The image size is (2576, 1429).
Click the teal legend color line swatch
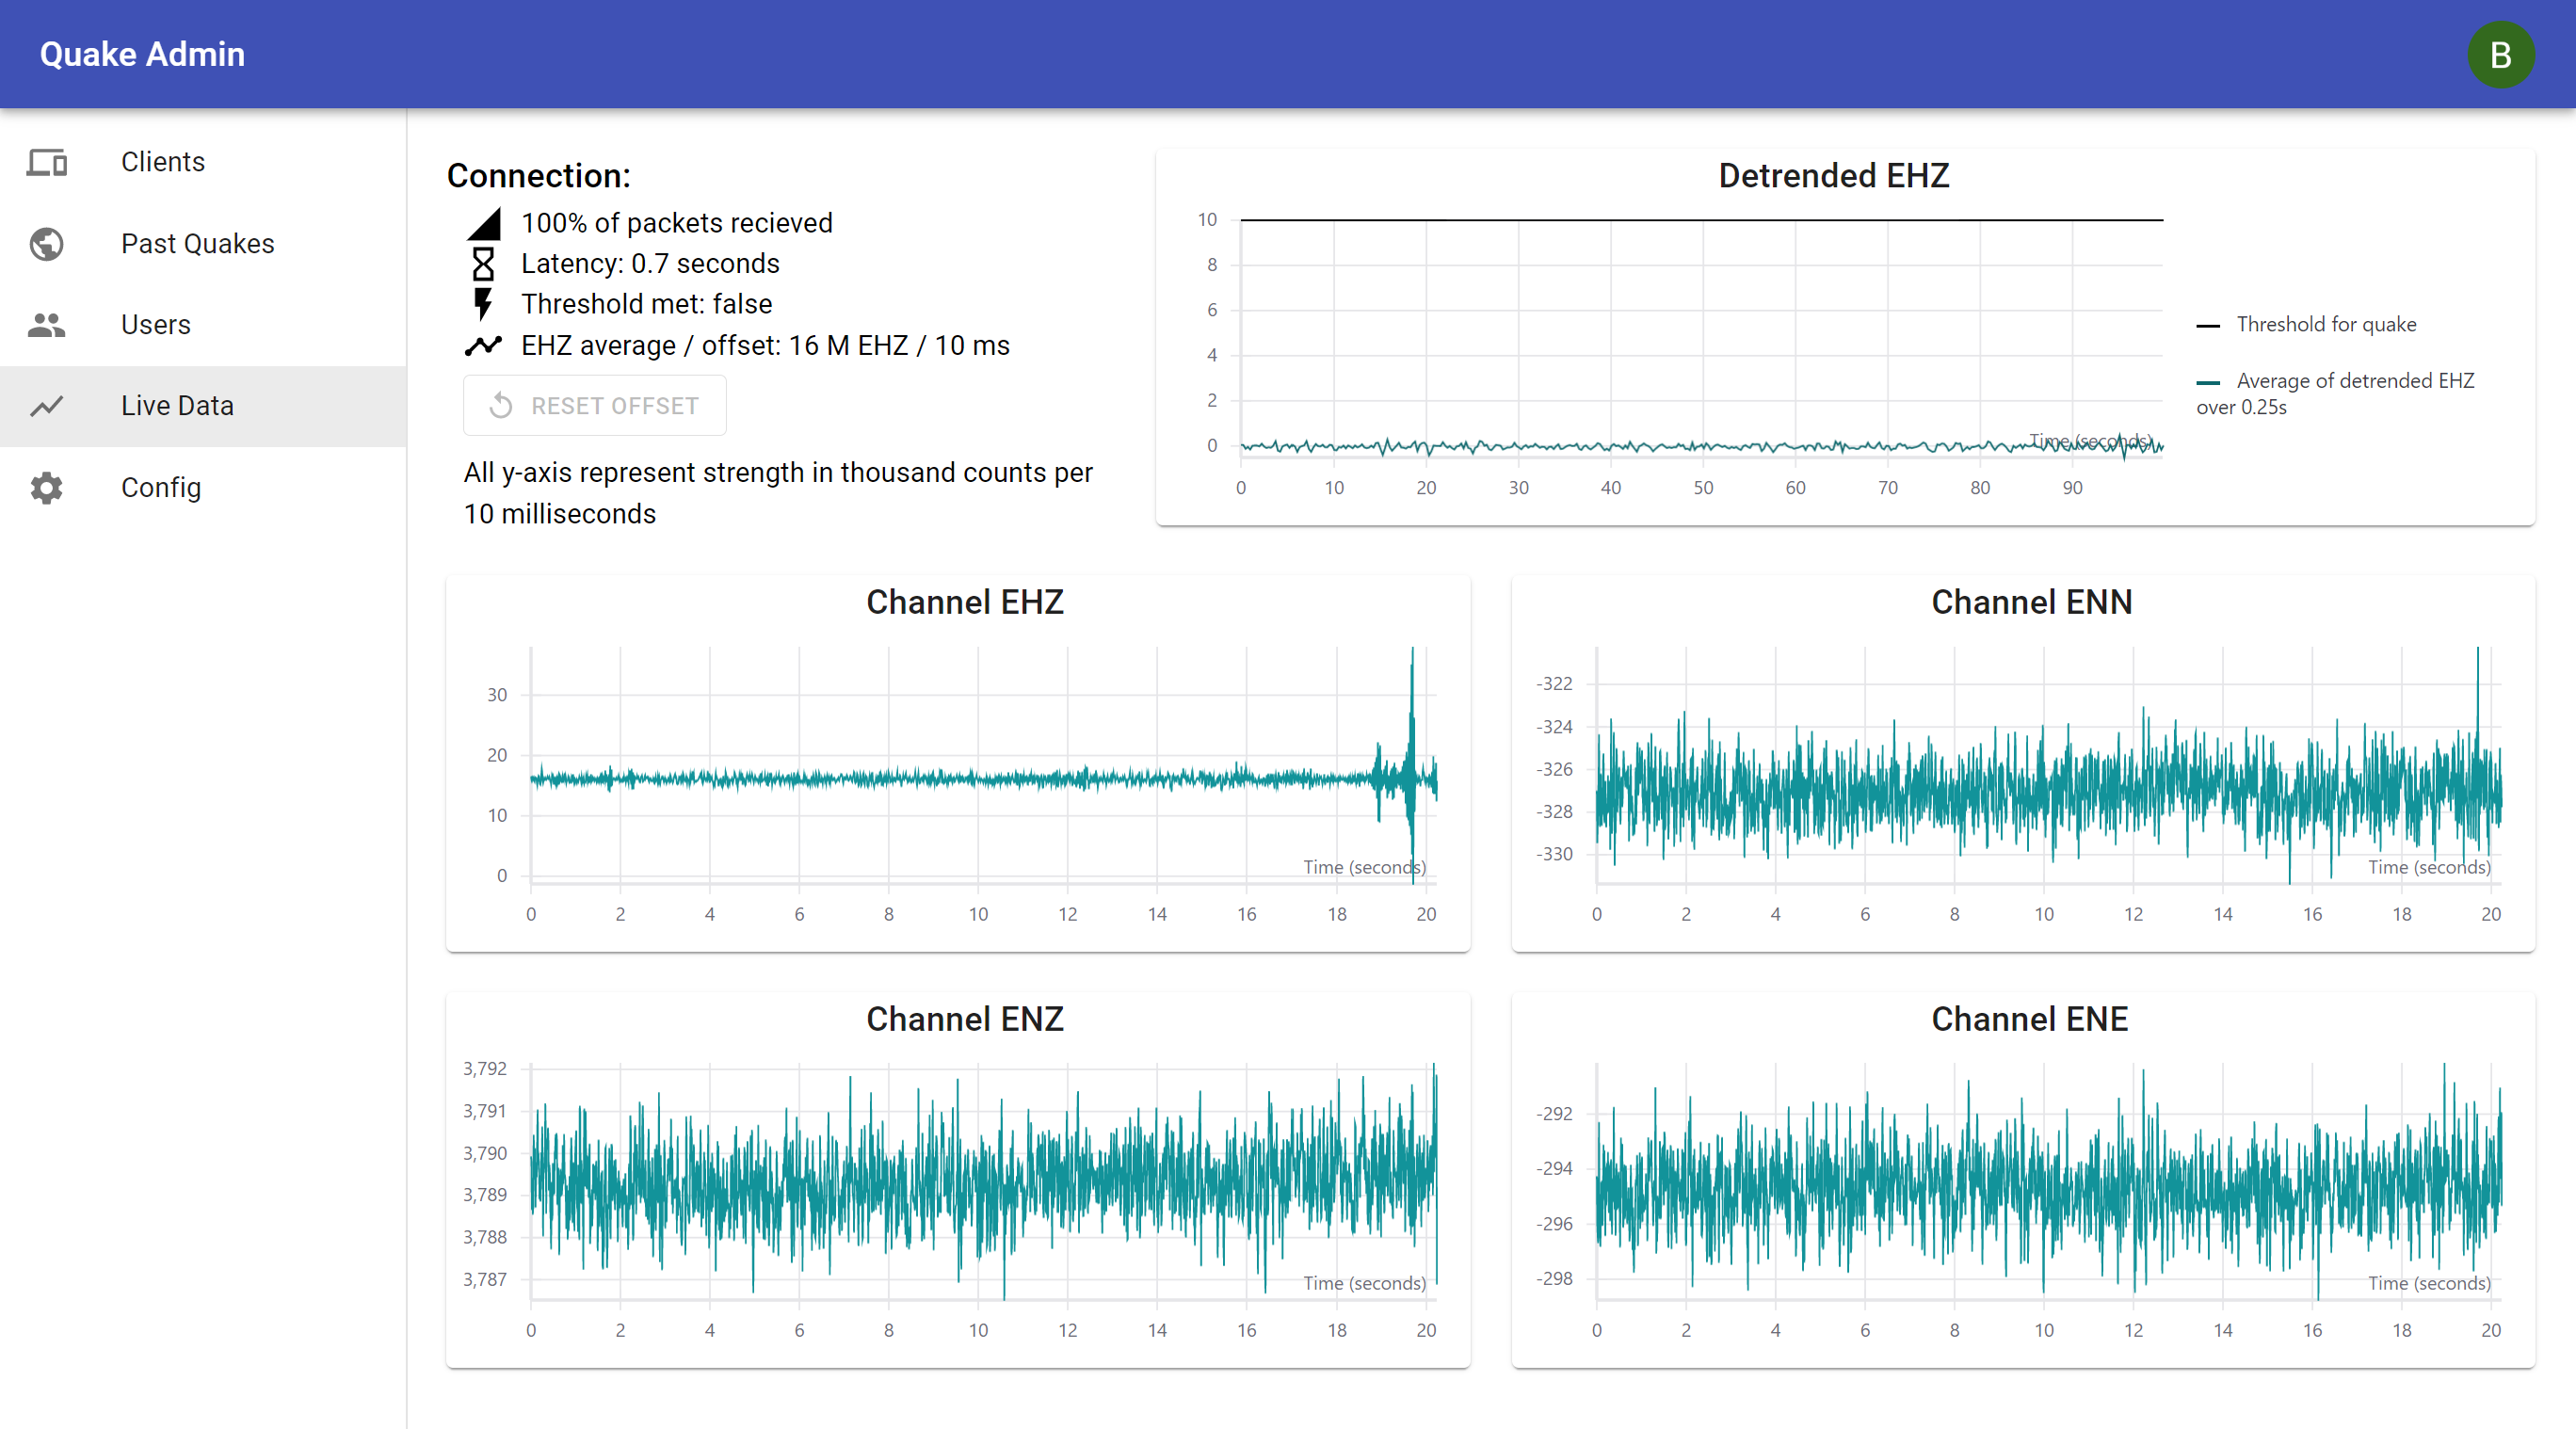click(2207, 382)
